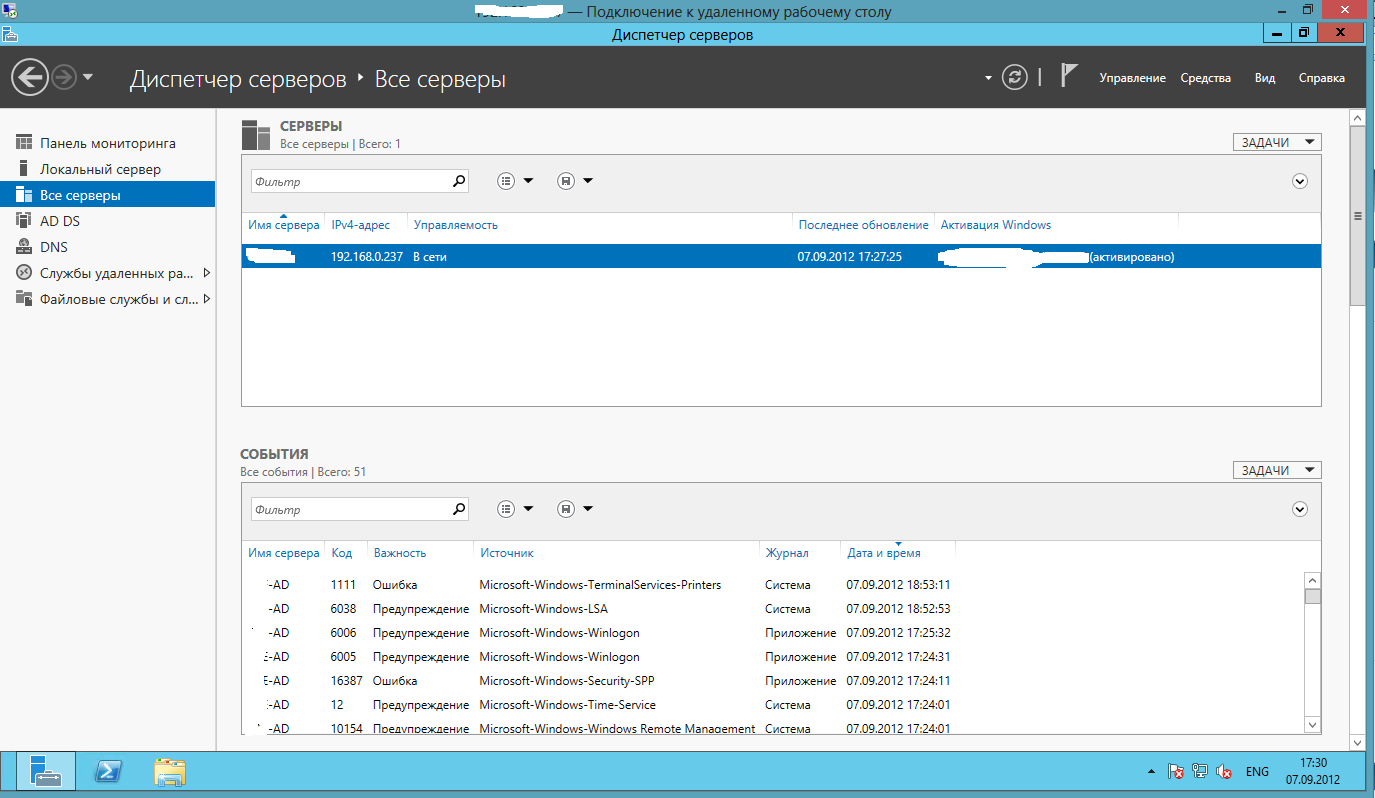The width and height of the screenshot is (1375, 798).
Task: Open File Explorer from the taskbar
Action: click(x=169, y=771)
